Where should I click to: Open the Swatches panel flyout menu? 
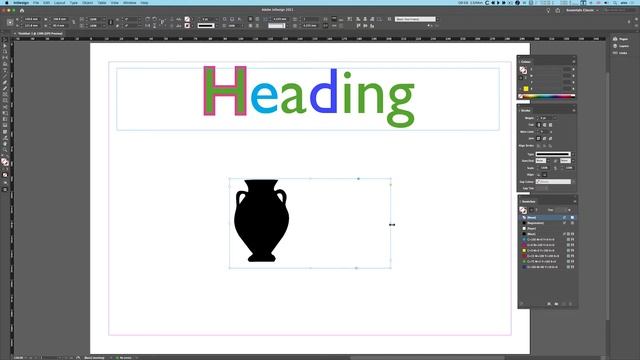point(574,202)
